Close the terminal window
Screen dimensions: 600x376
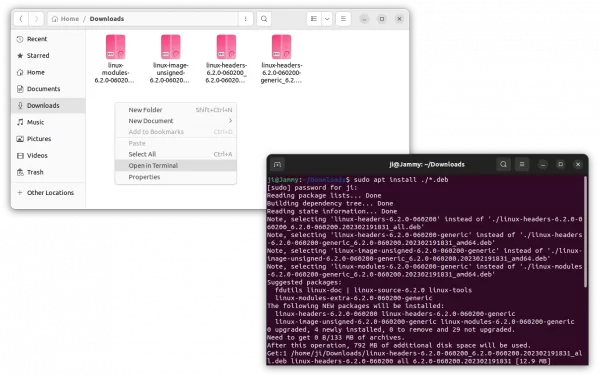pos(578,164)
